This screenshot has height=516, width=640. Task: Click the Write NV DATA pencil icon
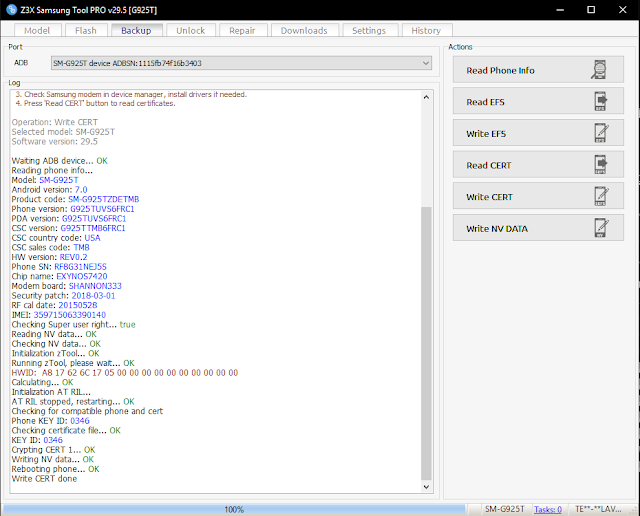tap(601, 228)
